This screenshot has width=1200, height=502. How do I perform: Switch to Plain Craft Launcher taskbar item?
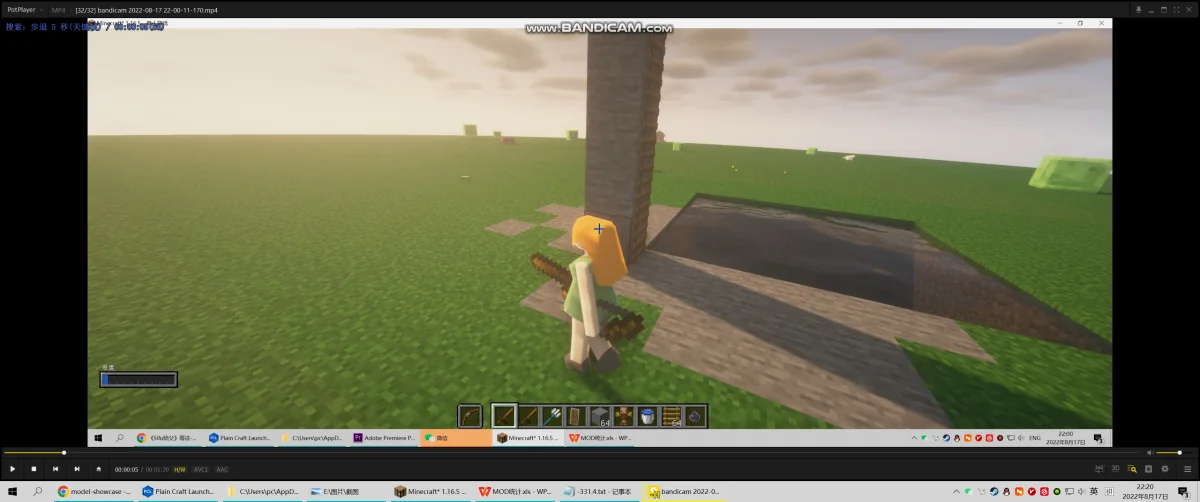[179, 491]
